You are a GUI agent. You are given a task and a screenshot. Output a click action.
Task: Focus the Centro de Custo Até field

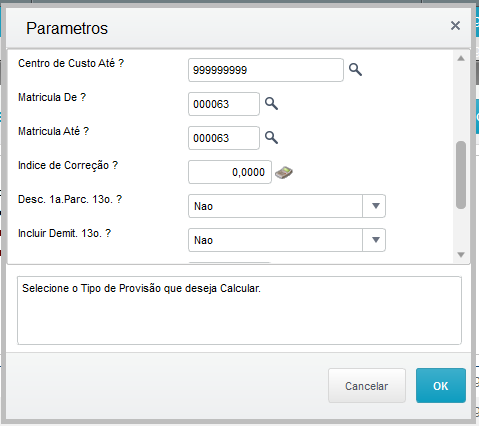point(266,70)
